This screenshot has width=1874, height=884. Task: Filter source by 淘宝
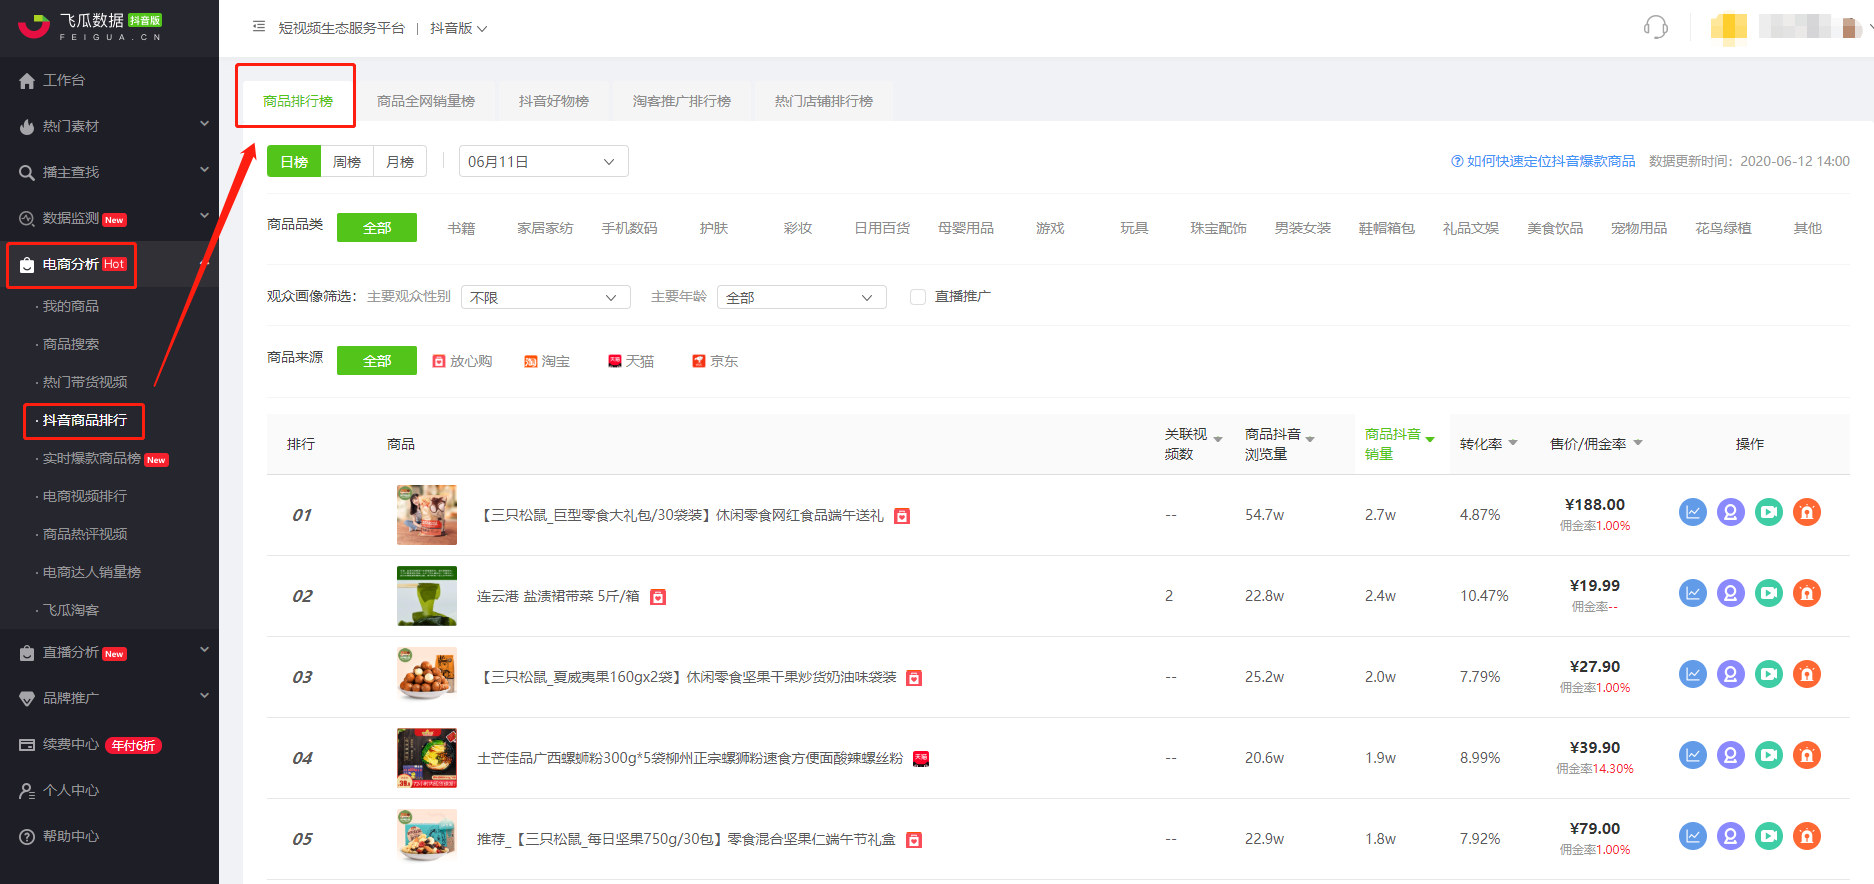pos(547,361)
